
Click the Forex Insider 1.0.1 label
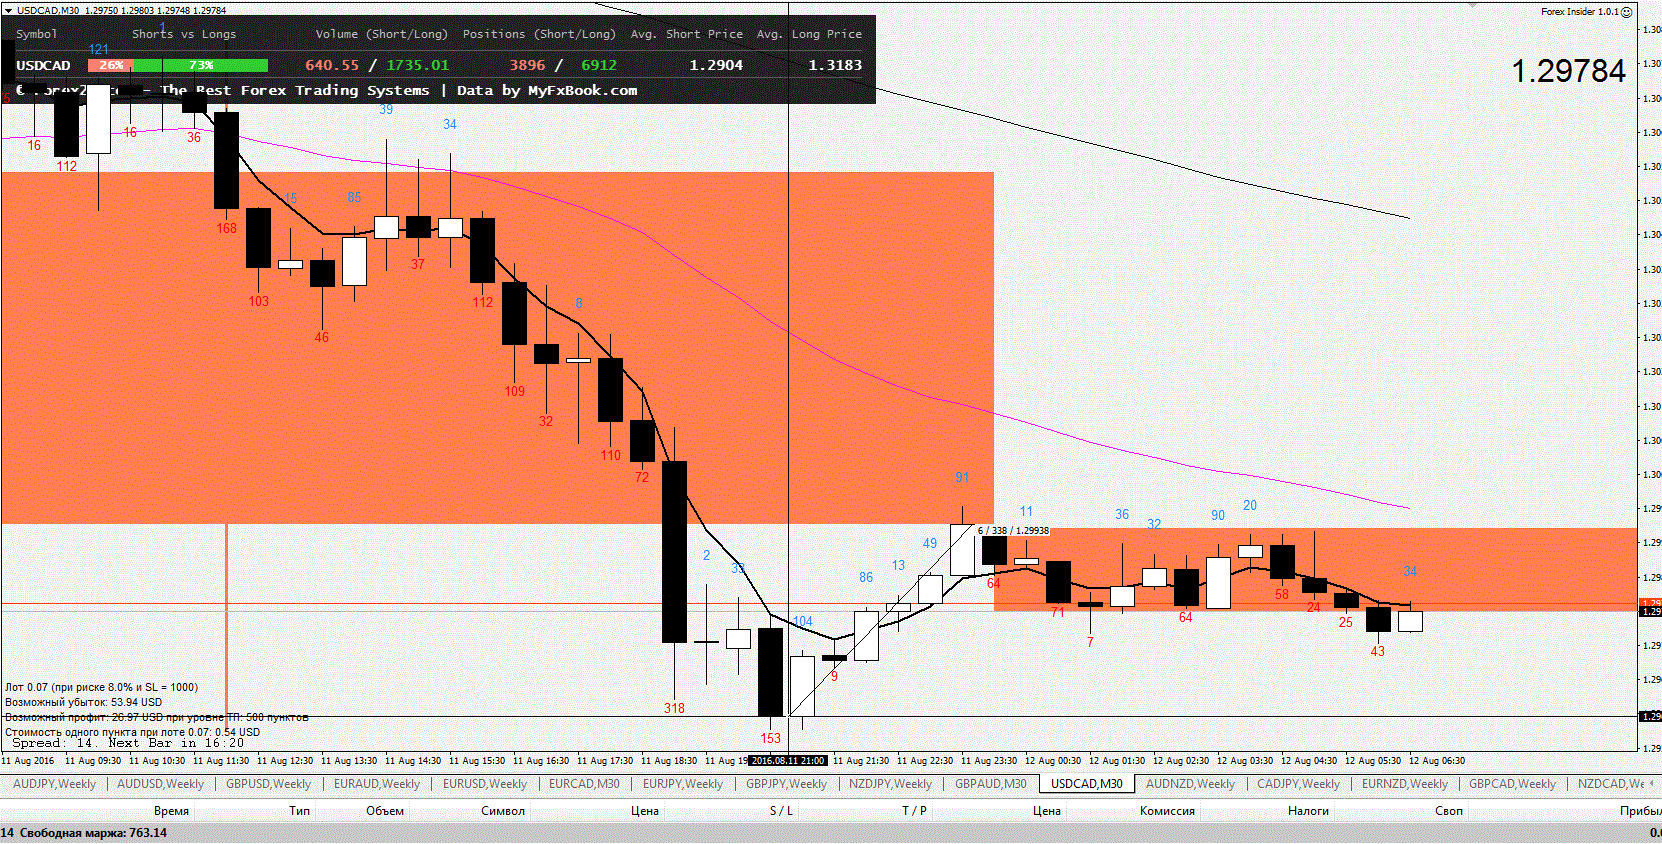click(1579, 12)
